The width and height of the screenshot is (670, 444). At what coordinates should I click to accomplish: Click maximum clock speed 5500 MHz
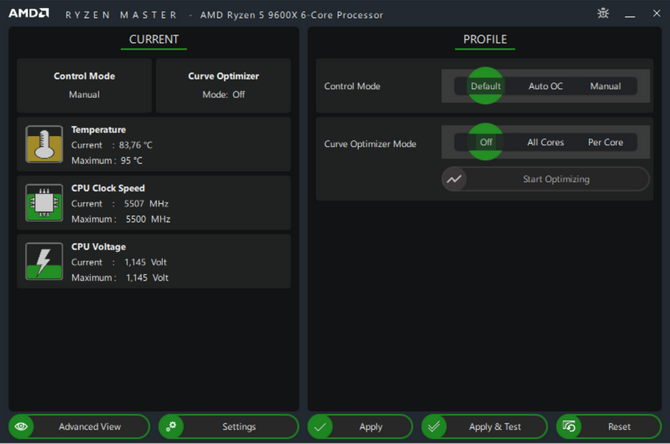[x=148, y=219]
